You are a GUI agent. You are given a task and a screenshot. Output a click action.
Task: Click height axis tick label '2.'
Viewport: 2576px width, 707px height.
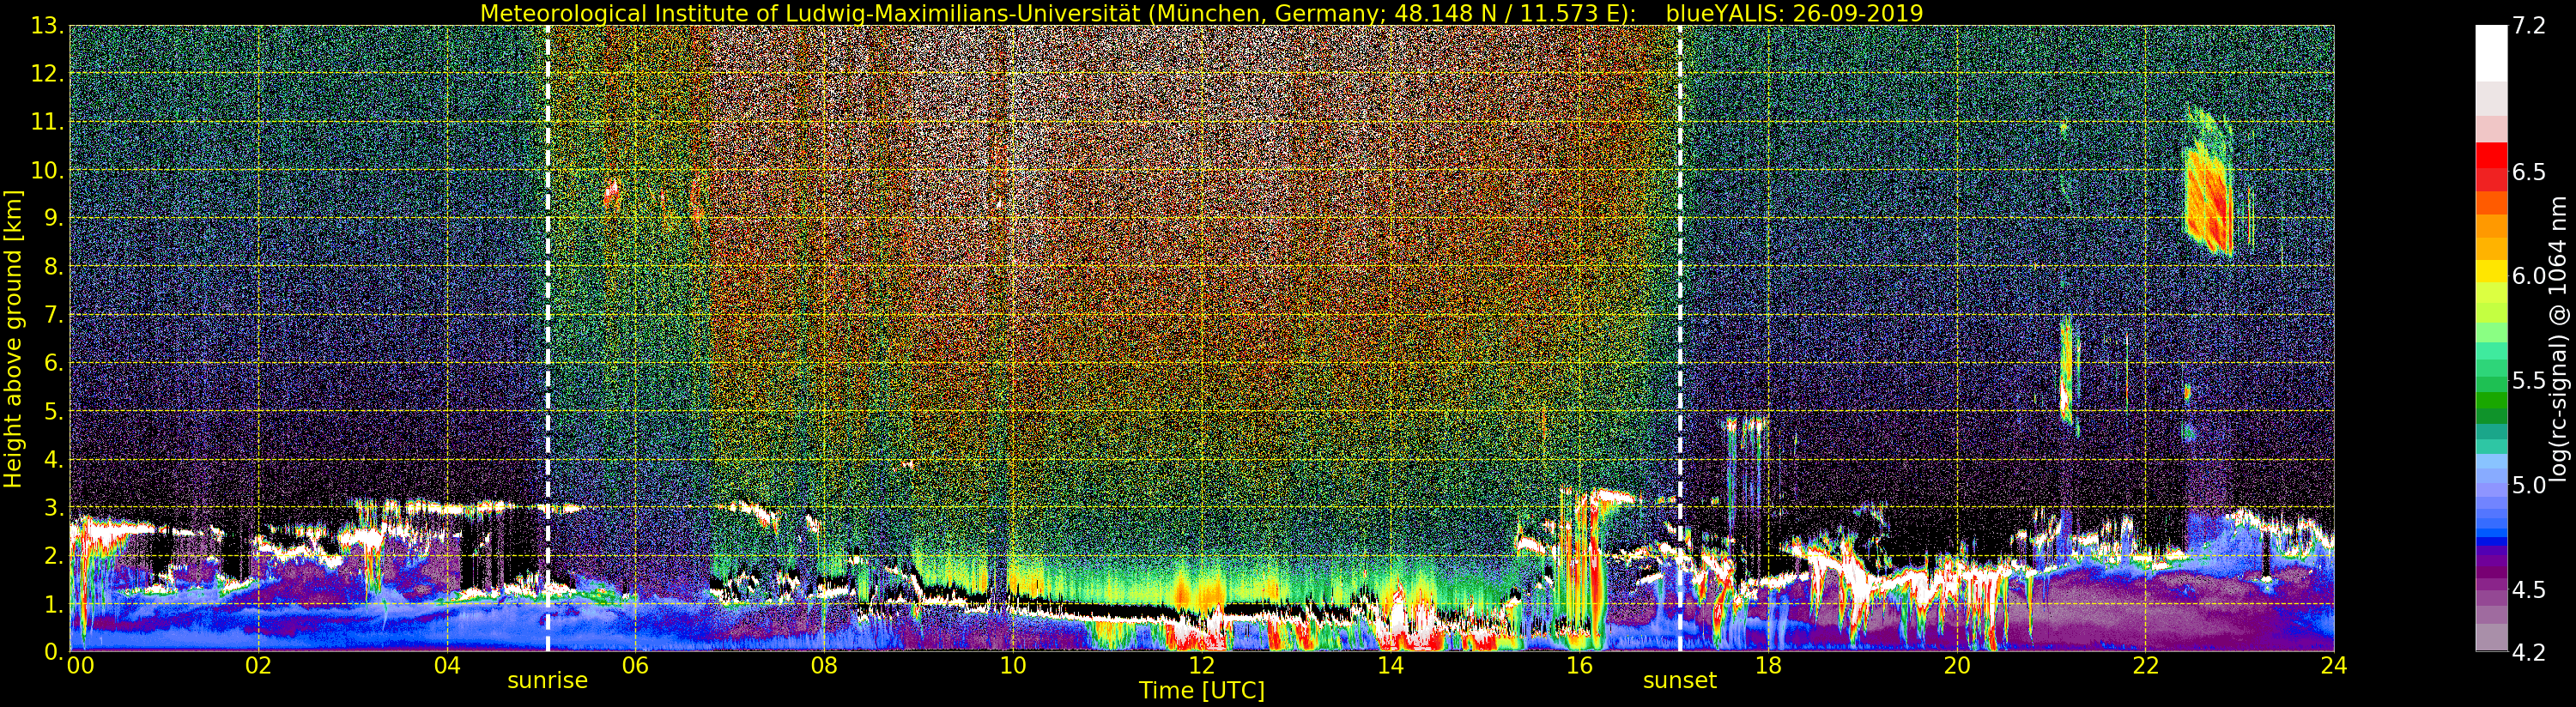pos(52,555)
